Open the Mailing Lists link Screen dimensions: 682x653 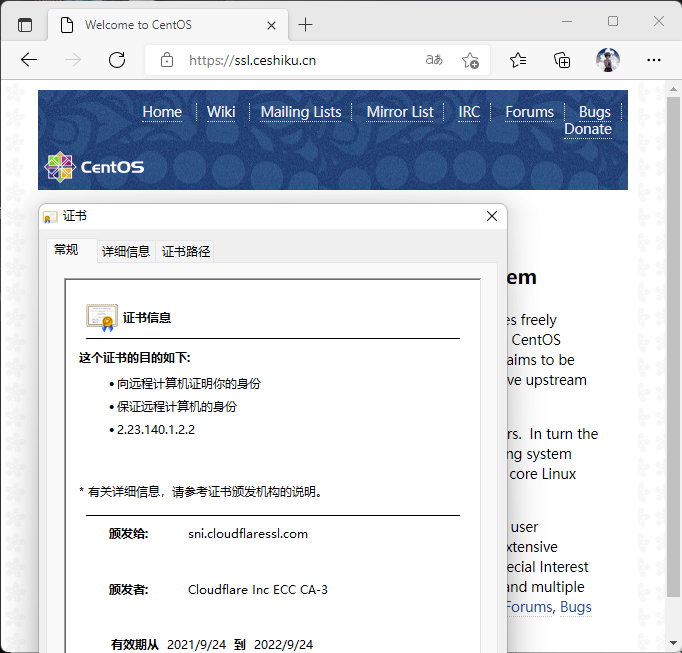click(301, 112)
